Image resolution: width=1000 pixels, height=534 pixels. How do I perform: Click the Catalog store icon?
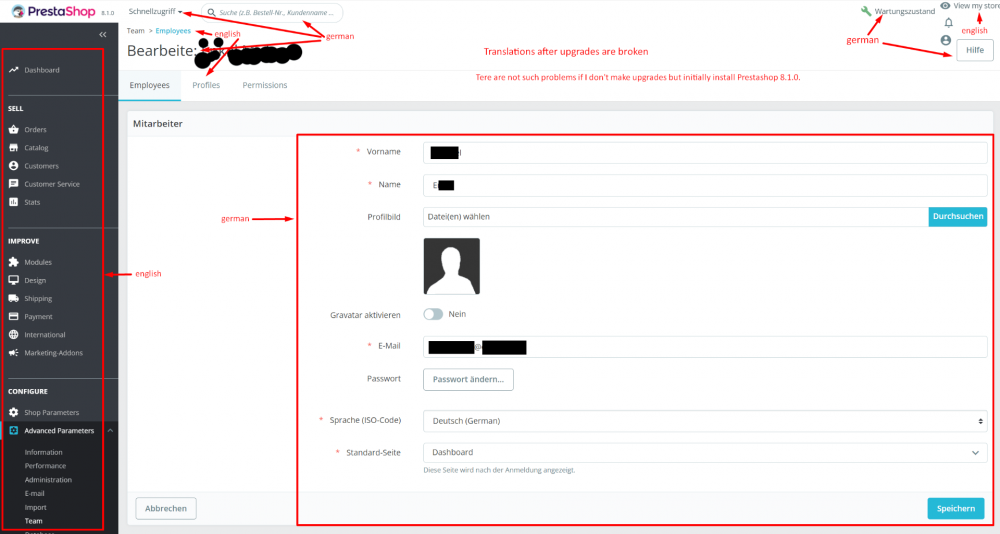[x=13, y=147]
